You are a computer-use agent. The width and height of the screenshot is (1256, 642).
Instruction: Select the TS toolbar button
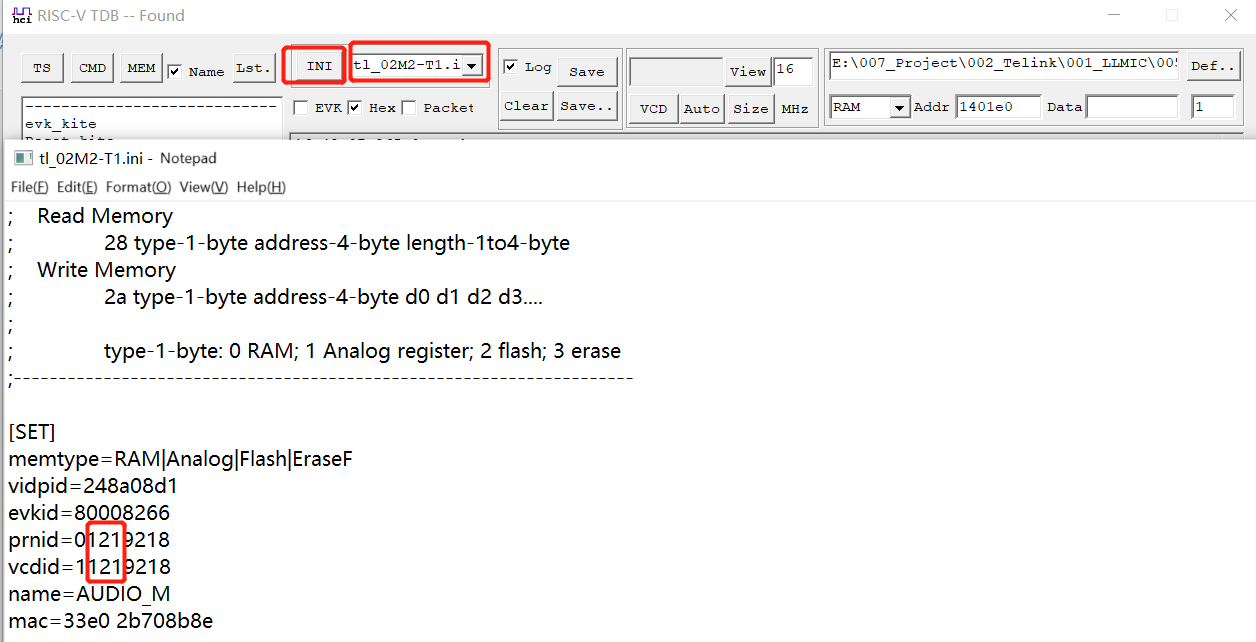42,68
